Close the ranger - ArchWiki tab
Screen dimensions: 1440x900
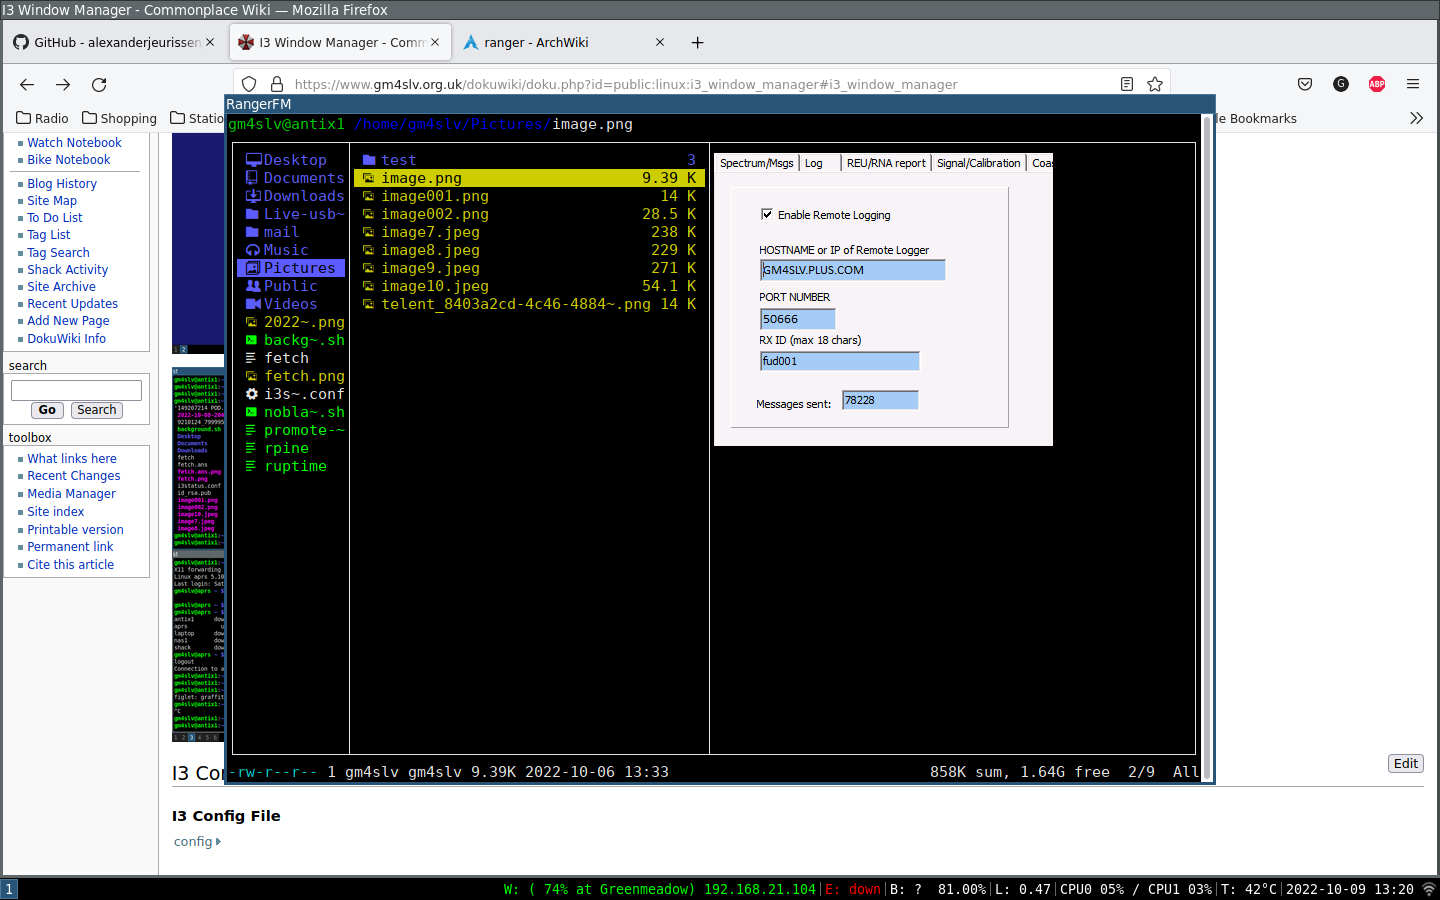660,42
